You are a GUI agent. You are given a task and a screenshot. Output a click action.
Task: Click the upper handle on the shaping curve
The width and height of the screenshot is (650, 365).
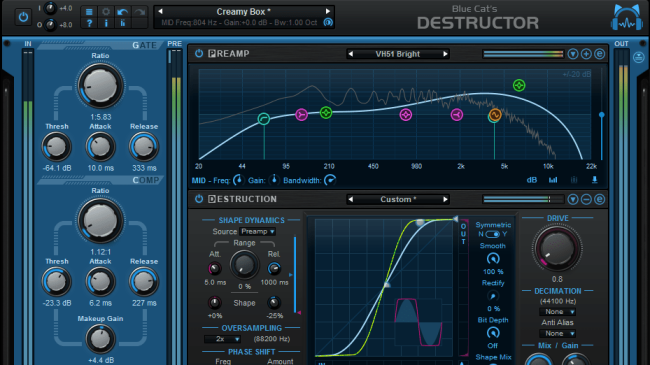[x=420, y=222]
